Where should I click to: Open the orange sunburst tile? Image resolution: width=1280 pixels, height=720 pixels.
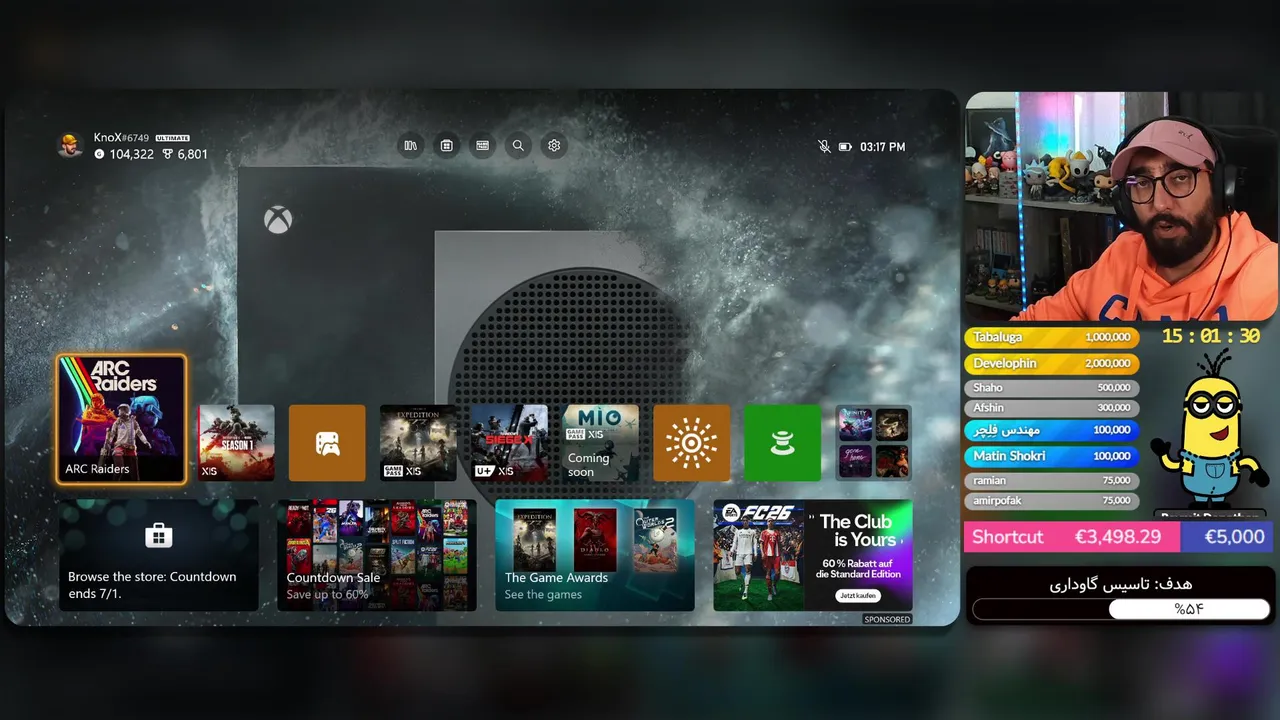[691, 443]
